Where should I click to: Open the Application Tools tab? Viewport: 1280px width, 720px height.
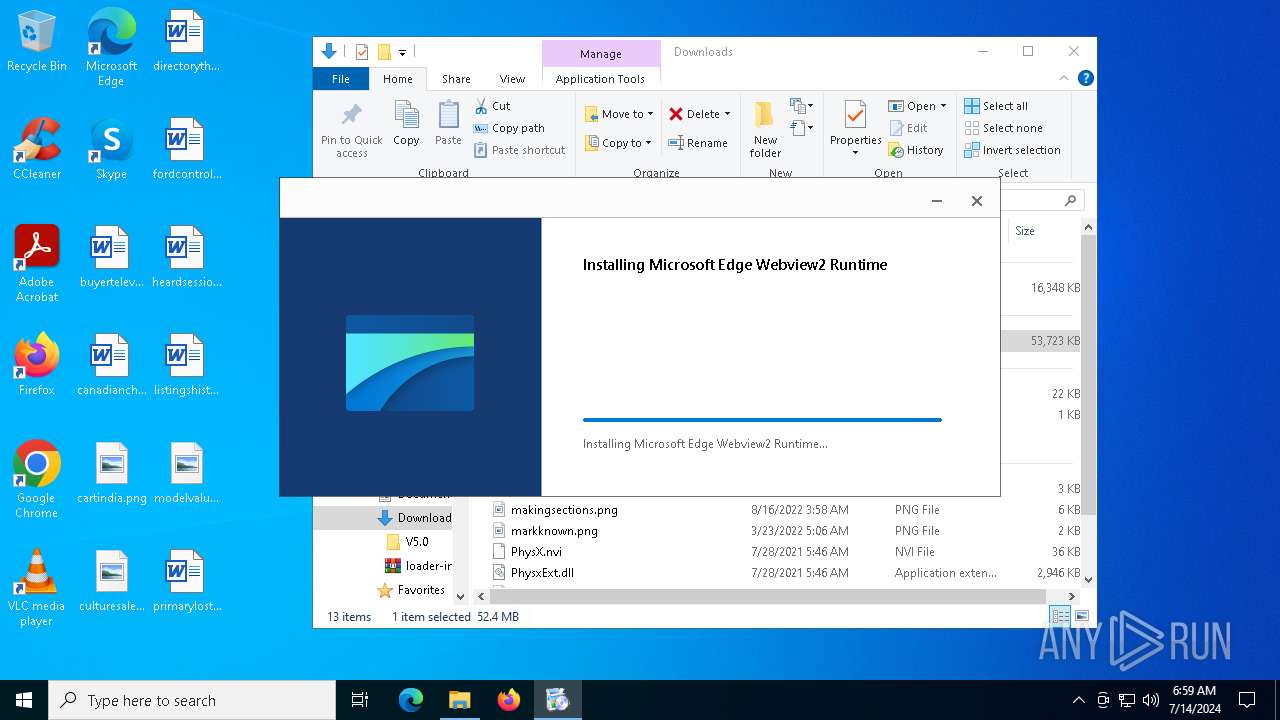point(600,79)
